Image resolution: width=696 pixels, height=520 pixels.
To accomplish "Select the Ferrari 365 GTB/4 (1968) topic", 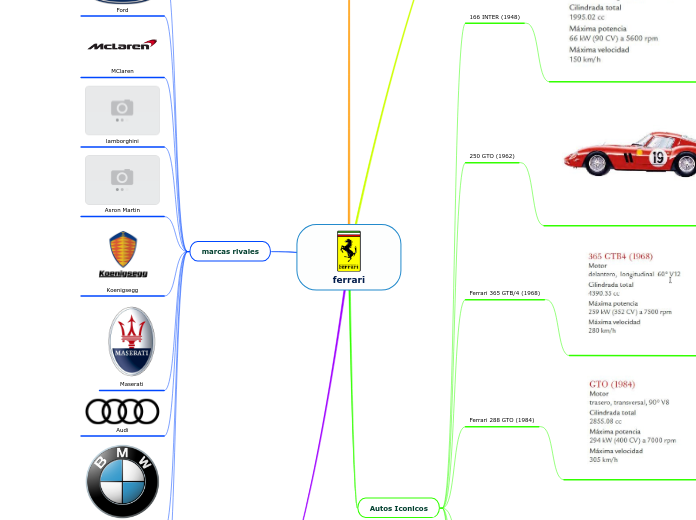I will pyautogui.click(x=505, y=293).
